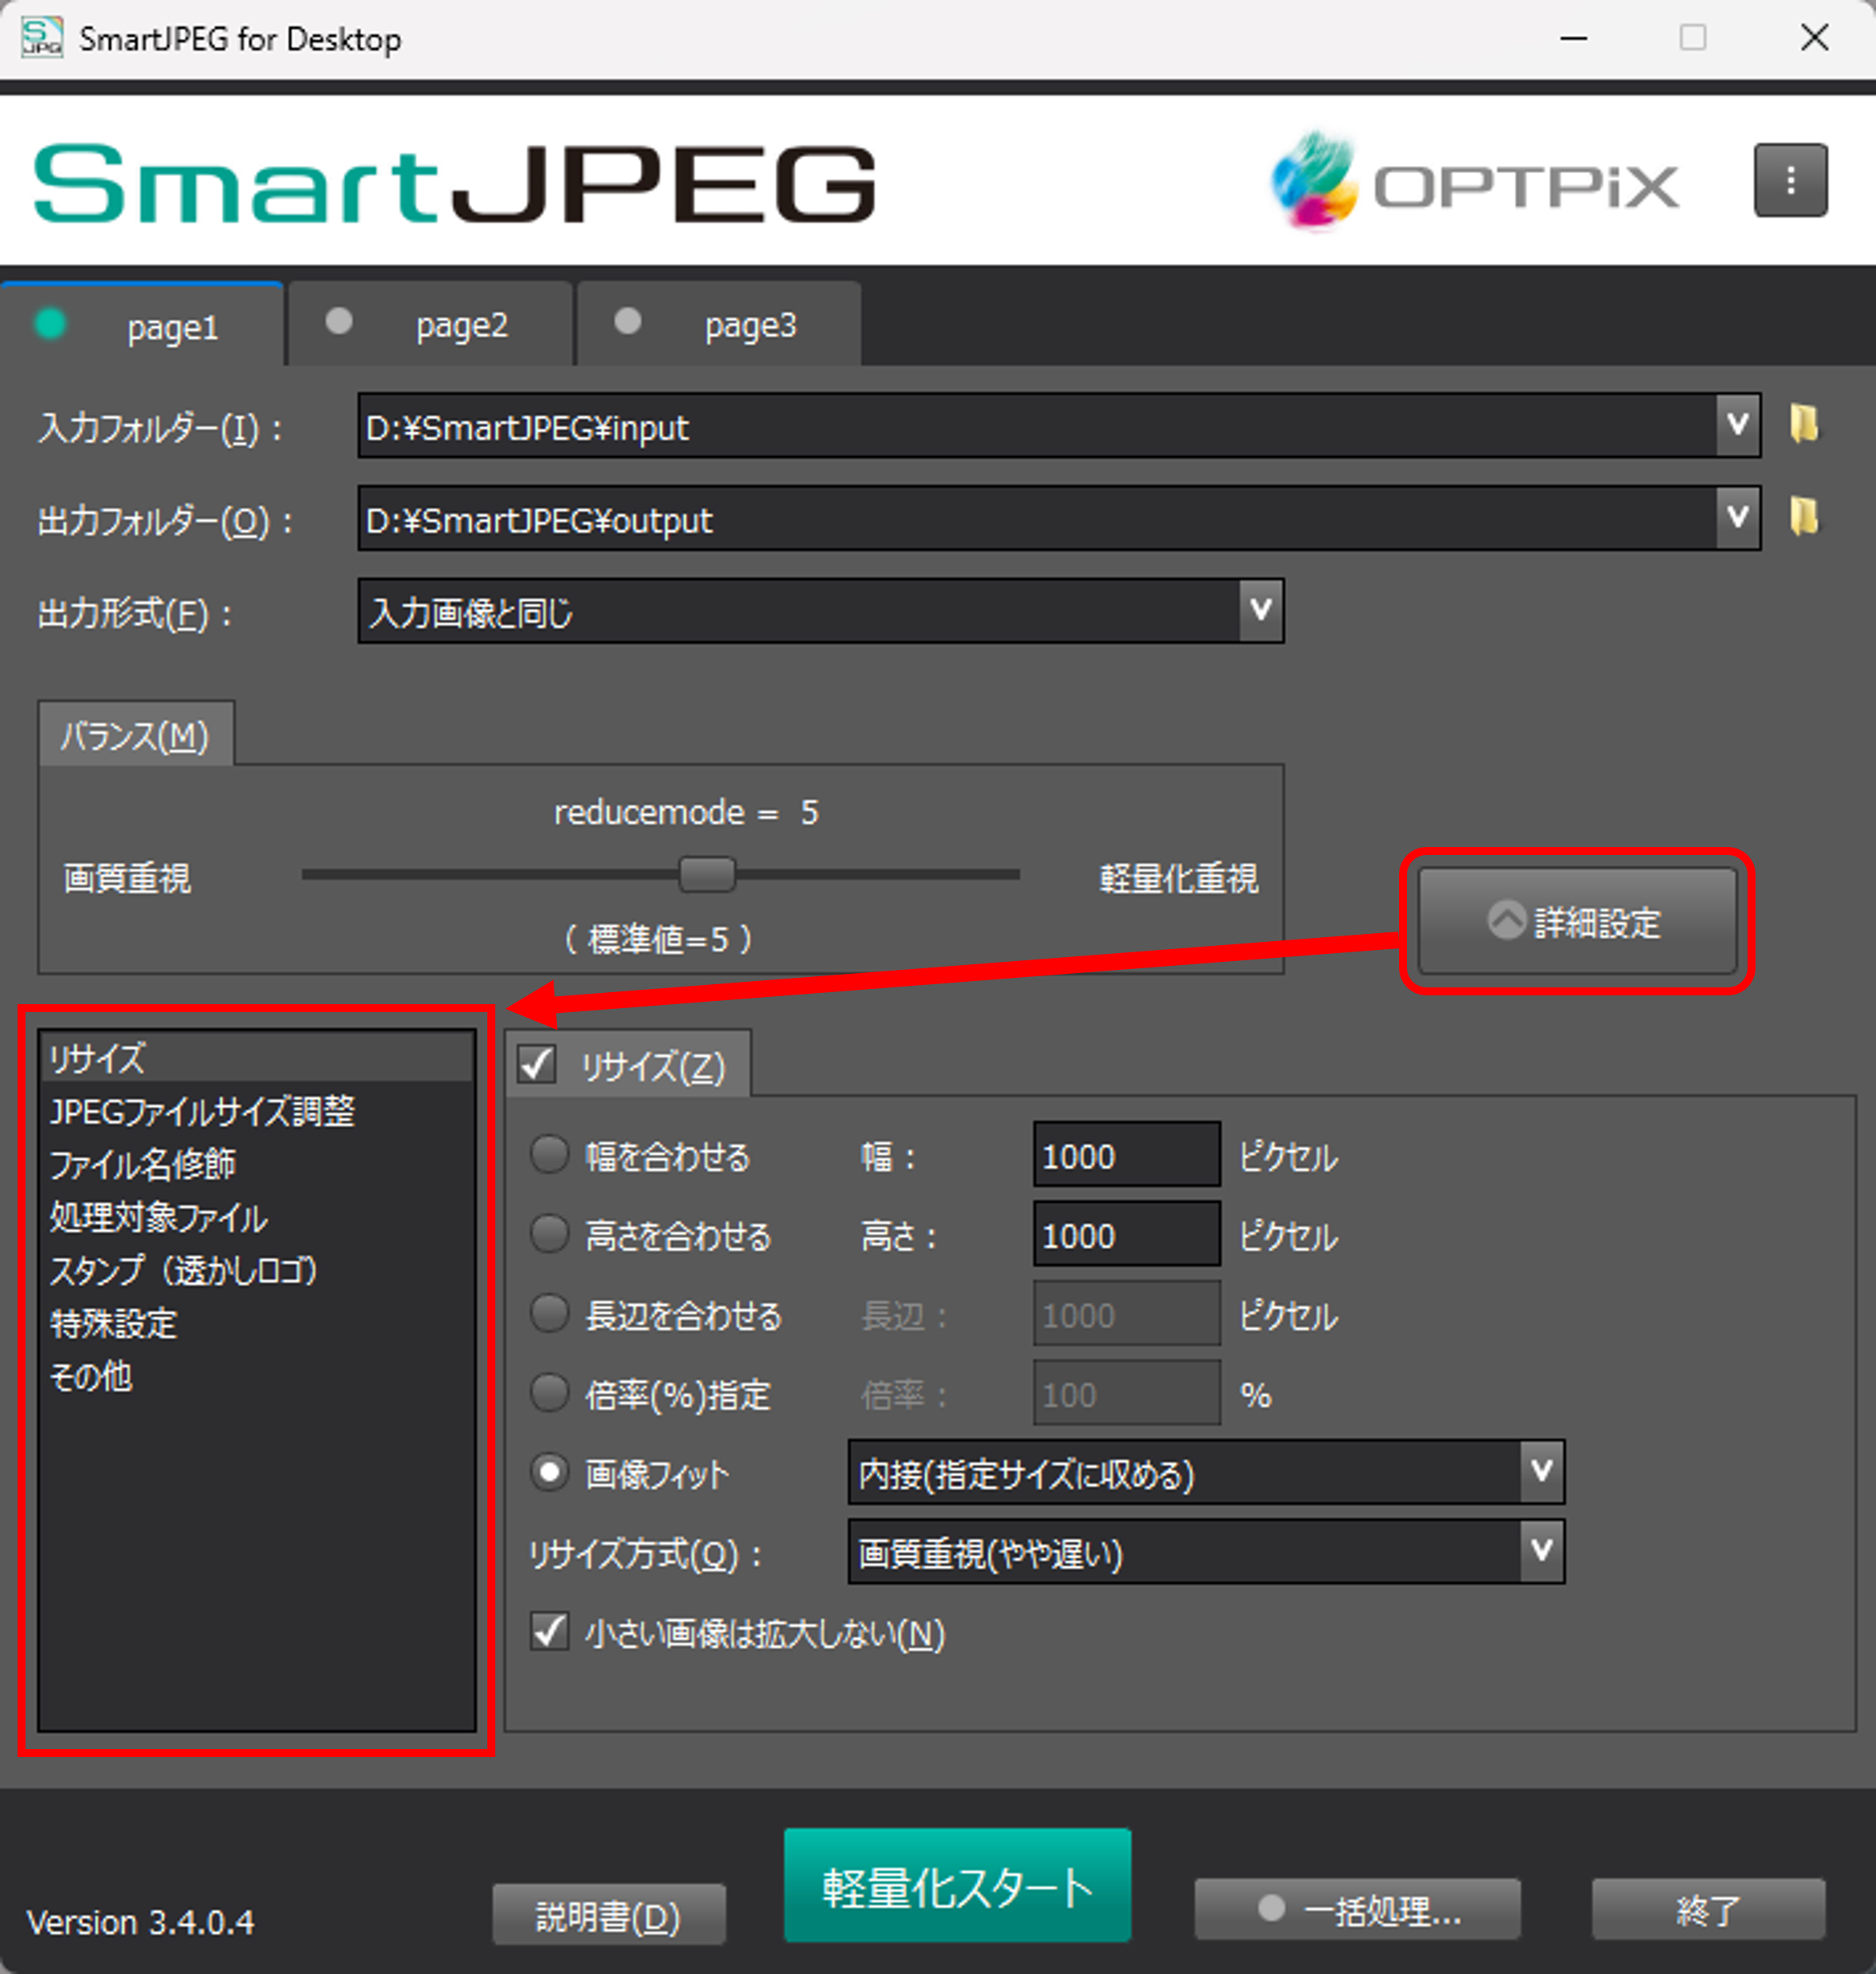Screen dimensions: 1876x1974
Task: Minimize the SmartJPEG window
Action: [1573, 38]
